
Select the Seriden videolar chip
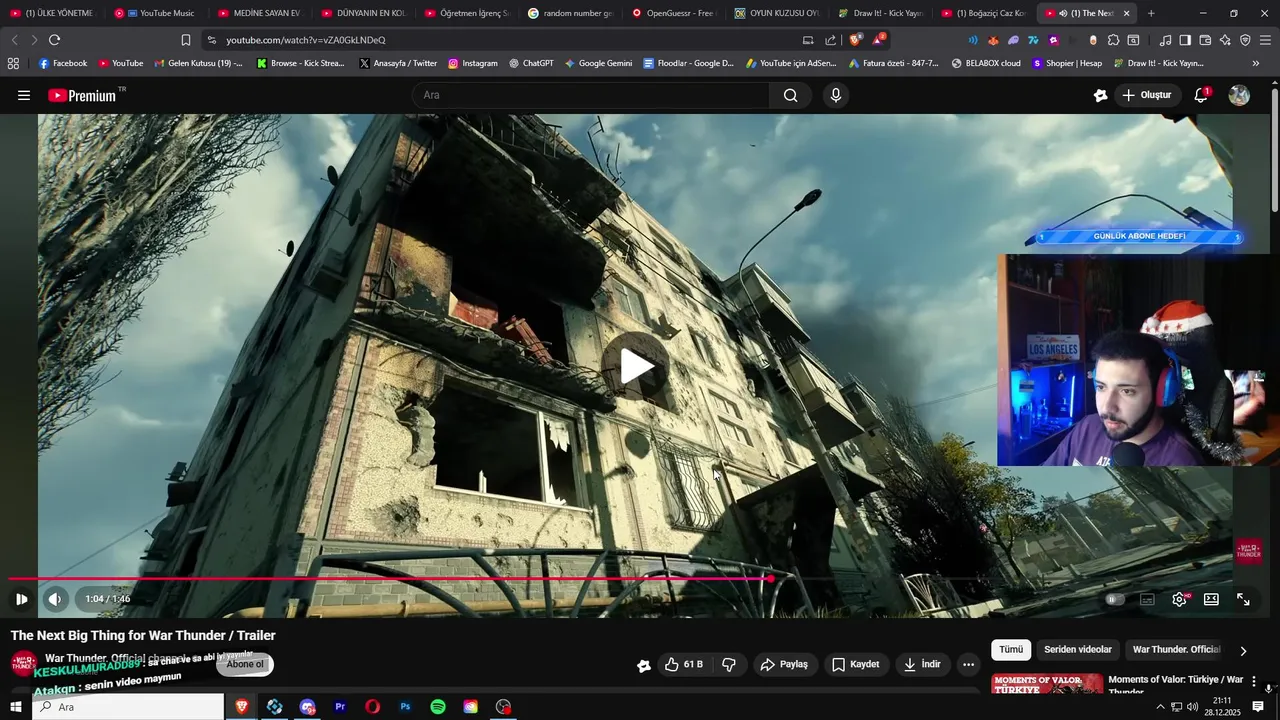click(x=1078, y=650)
